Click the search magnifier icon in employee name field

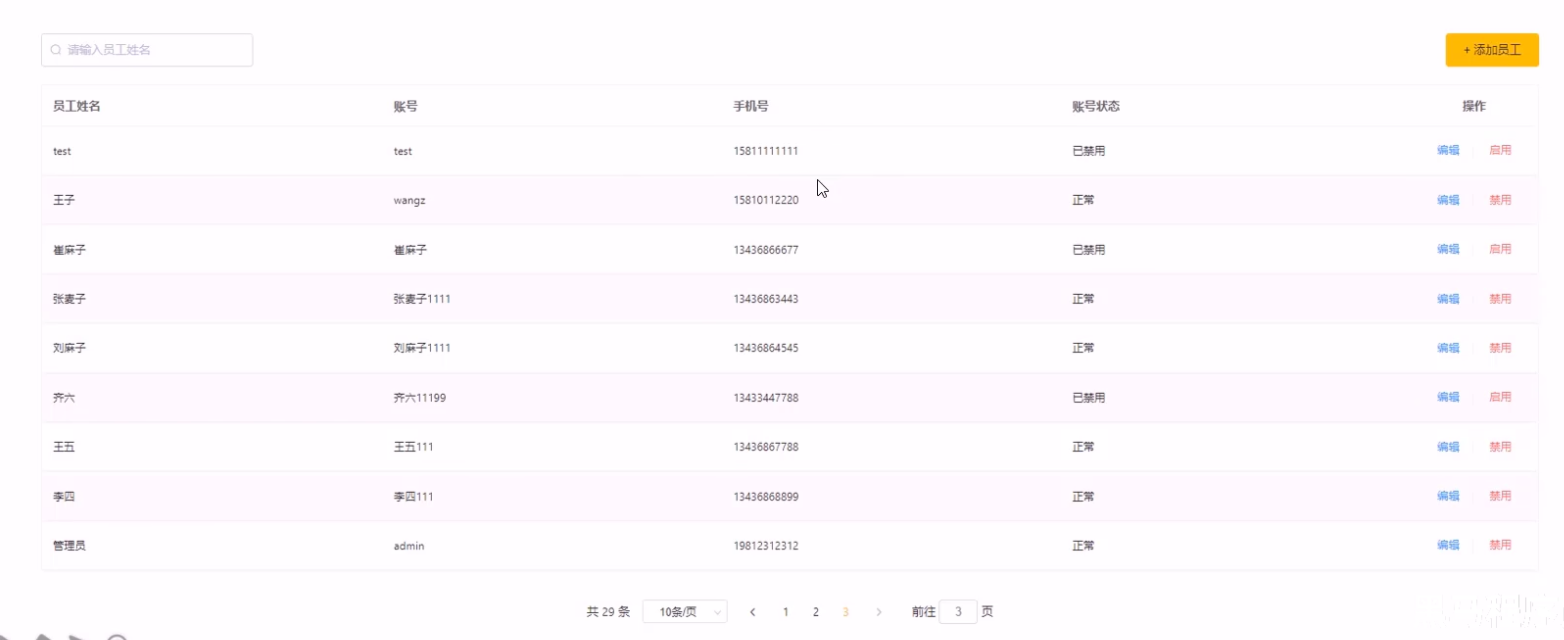coord(56,50)
